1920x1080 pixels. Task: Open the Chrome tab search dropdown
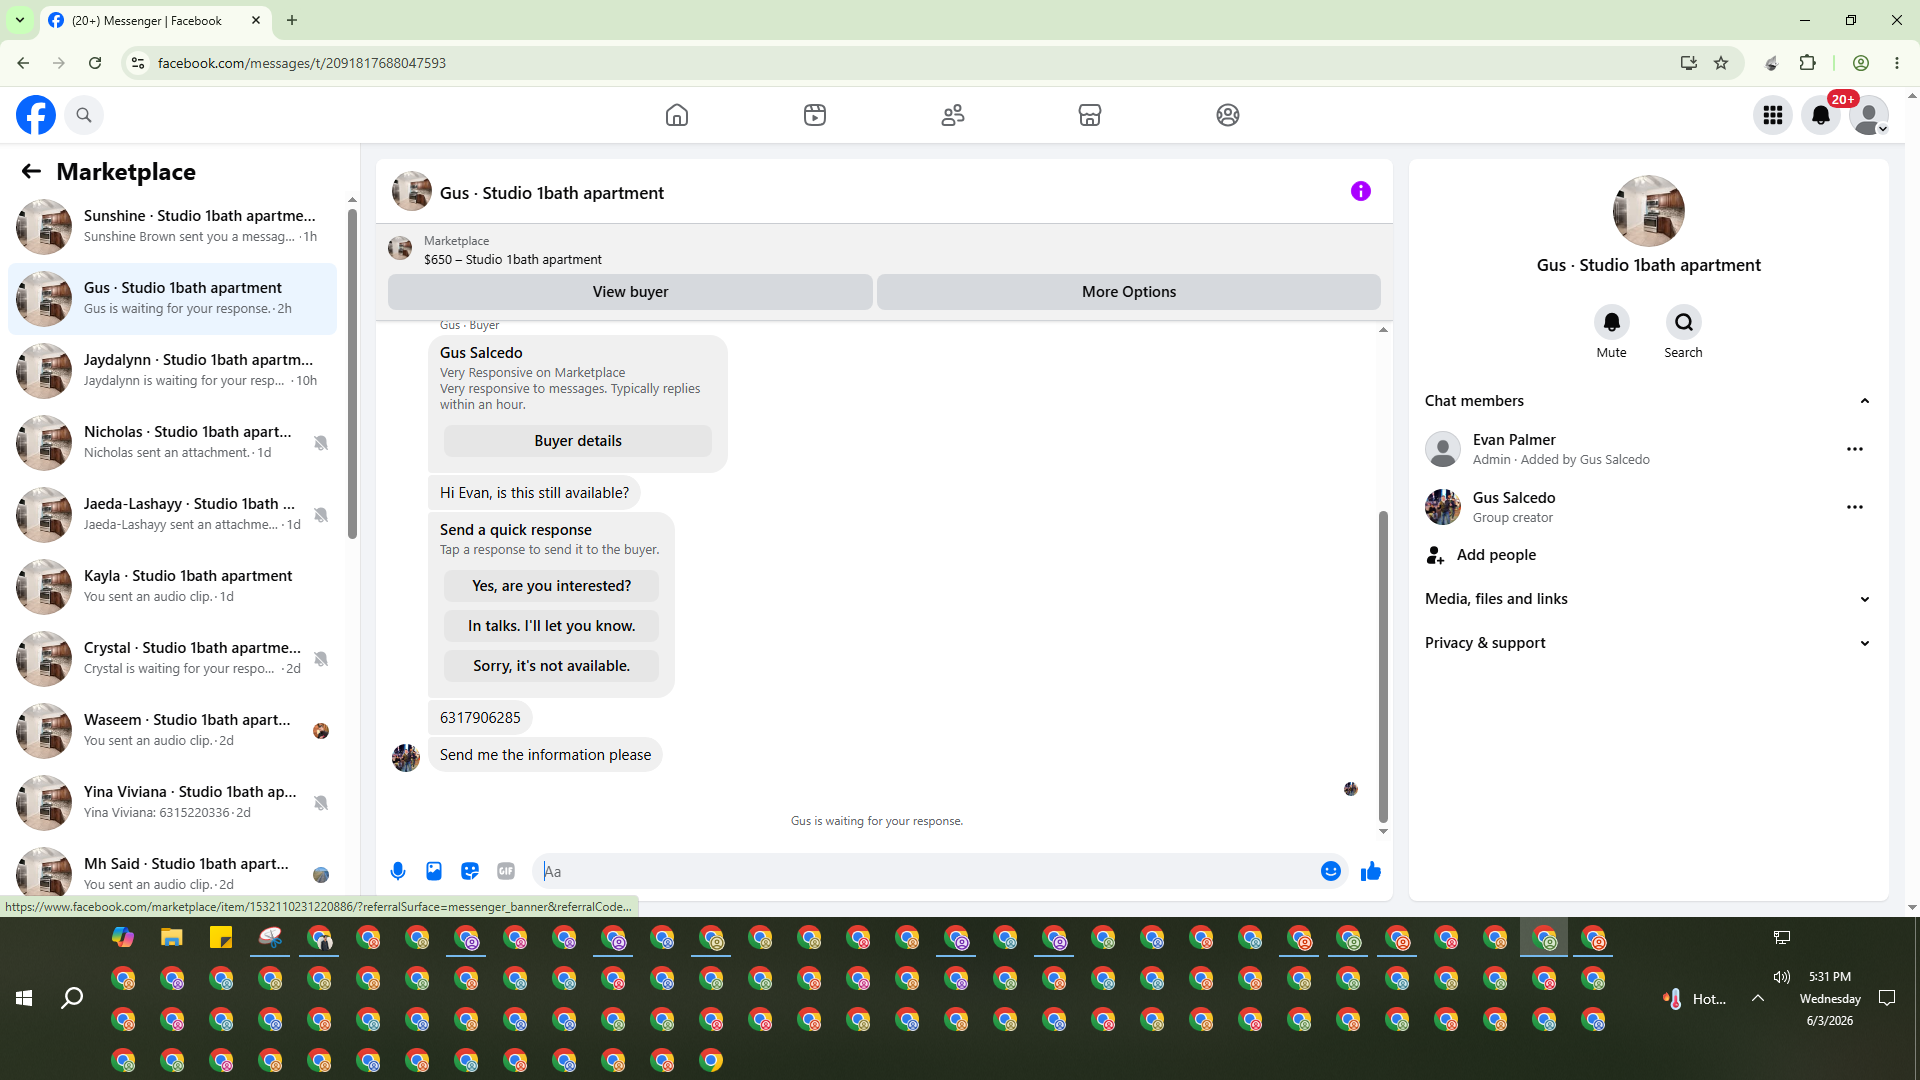pyautogui.click(x=20, y=20)
